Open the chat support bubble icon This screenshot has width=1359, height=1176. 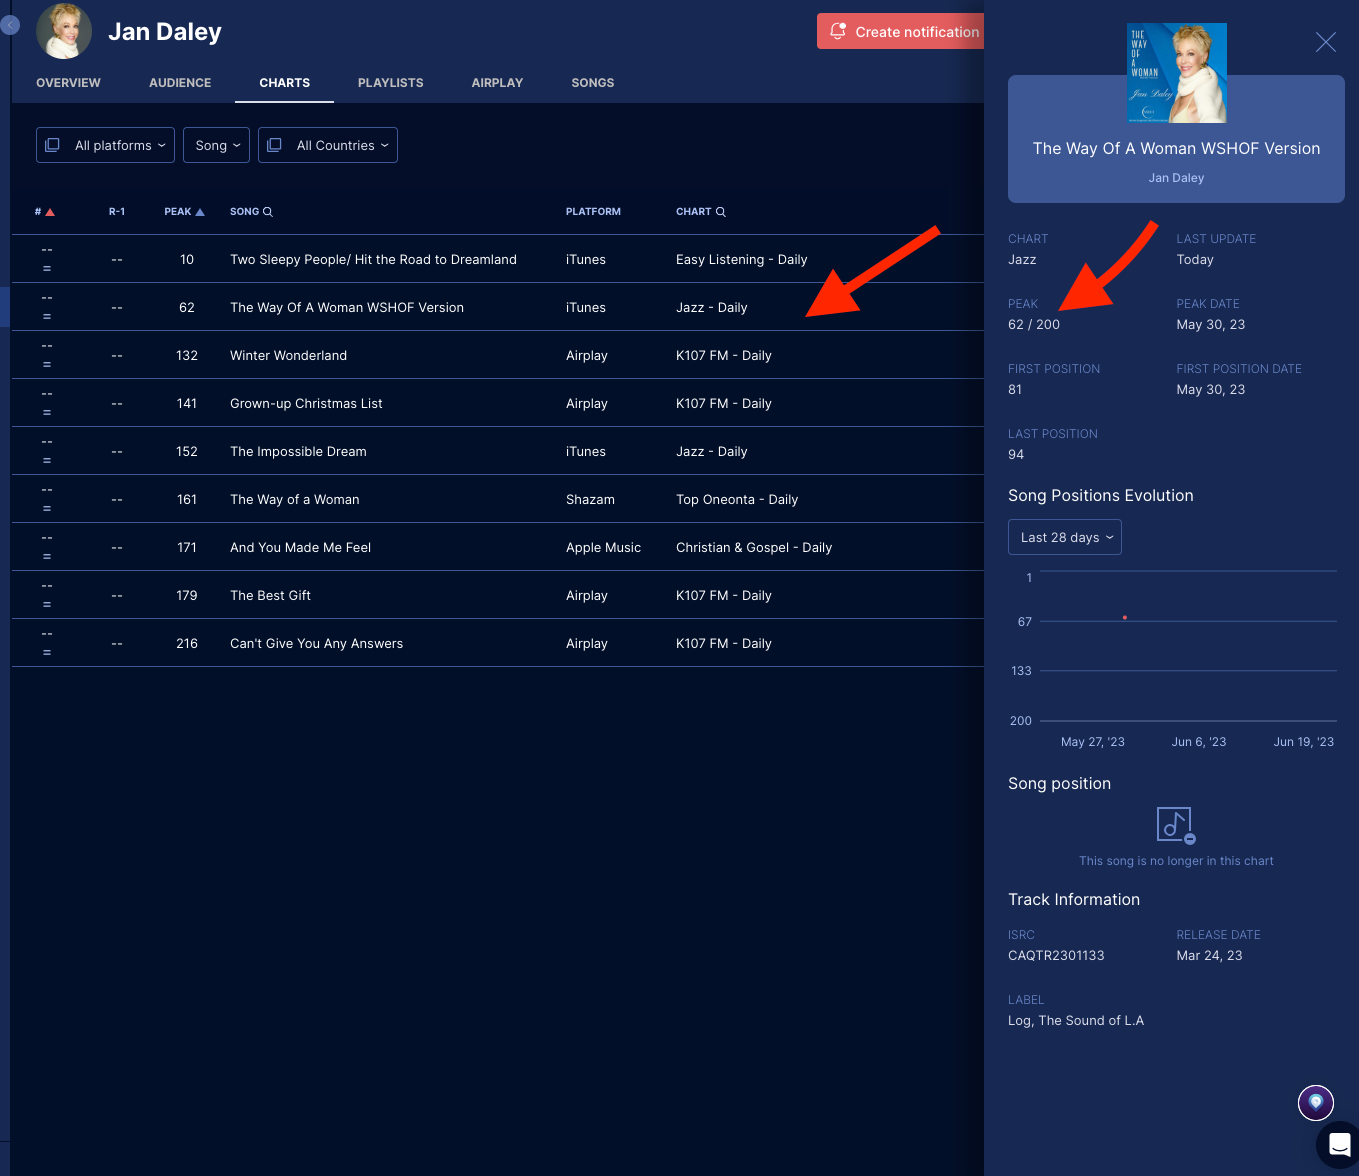1339,1145
